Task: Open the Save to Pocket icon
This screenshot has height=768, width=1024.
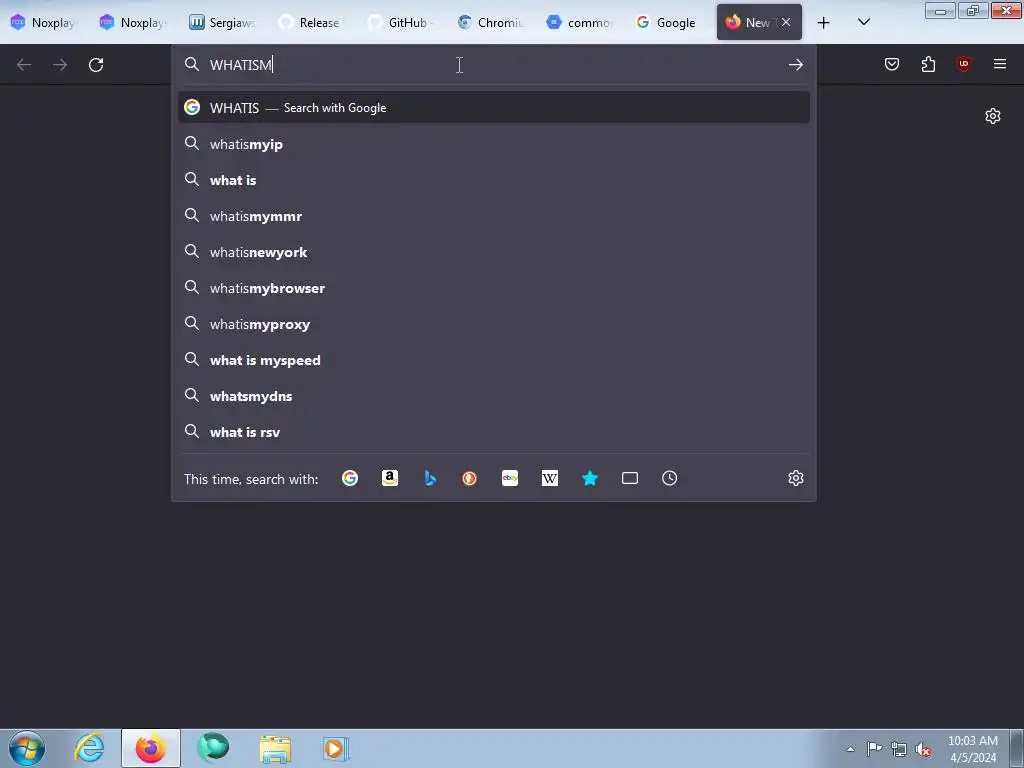Action: [x=892, y=64]
